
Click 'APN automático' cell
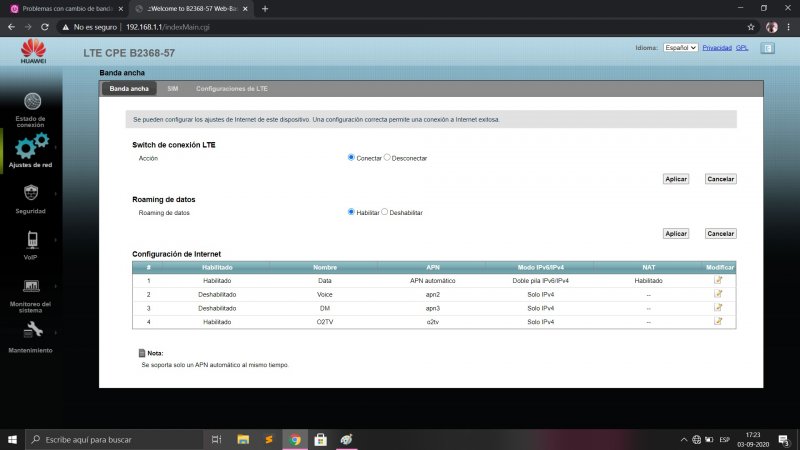[x=433, y=281]
